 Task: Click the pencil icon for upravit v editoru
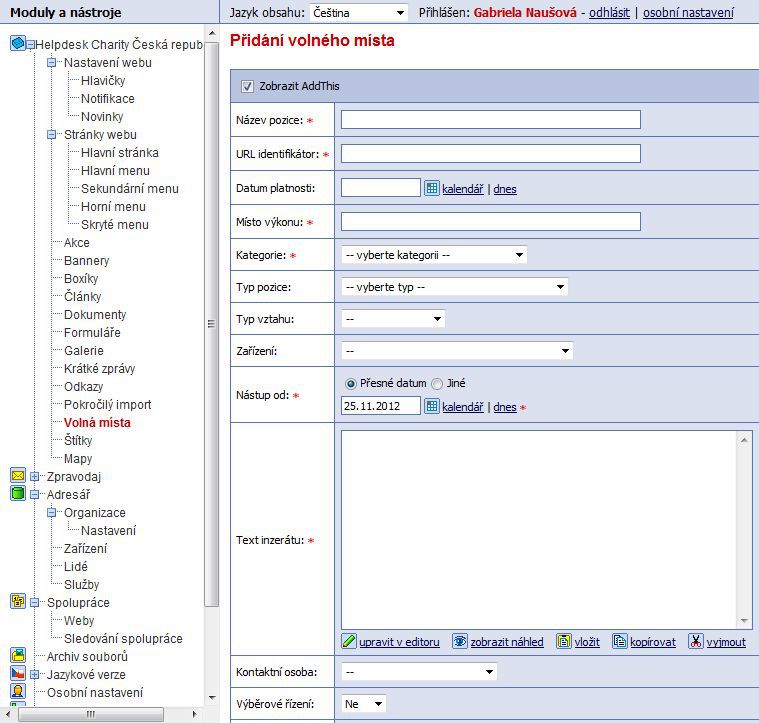[349, 641]
